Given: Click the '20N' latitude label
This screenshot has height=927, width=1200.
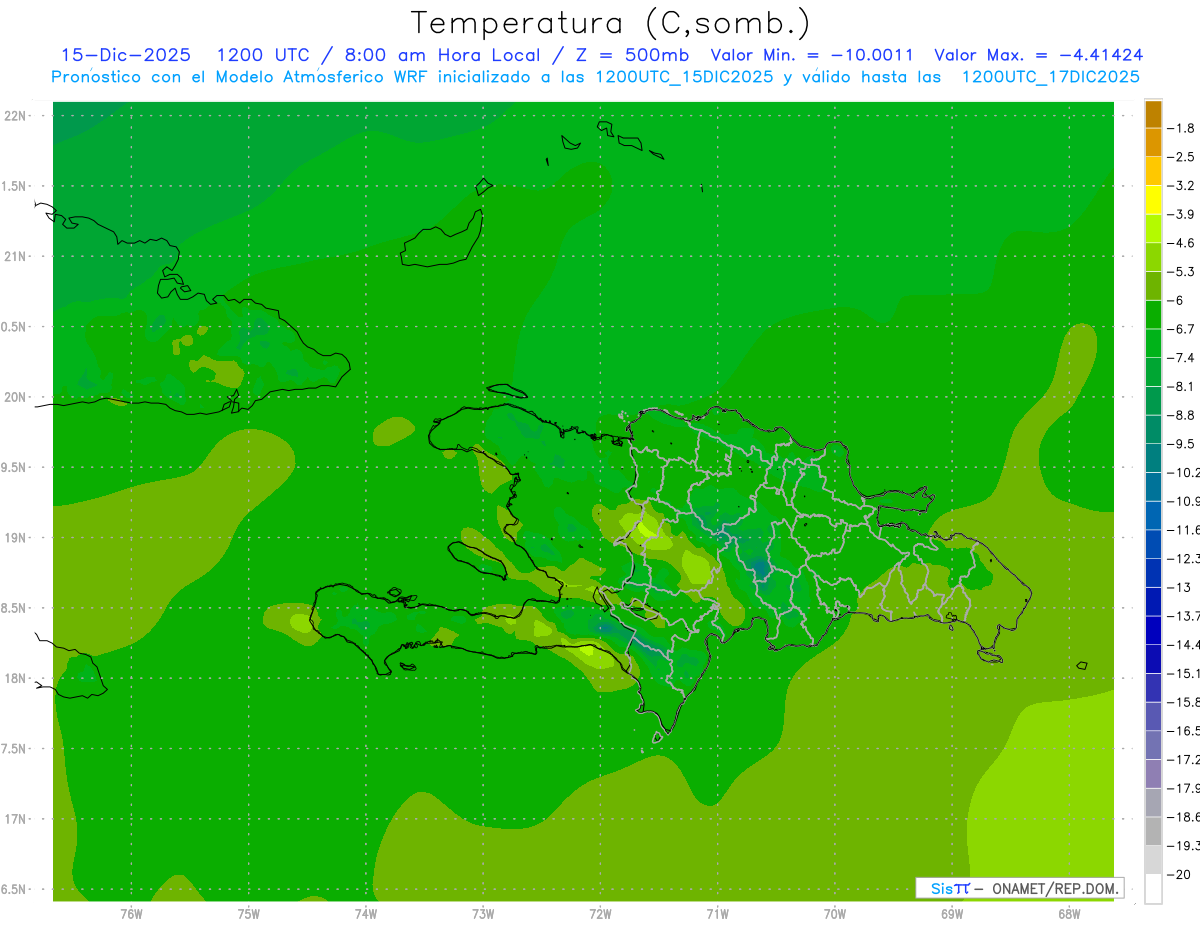Looking at the screenshot, I should click(14, 397).
